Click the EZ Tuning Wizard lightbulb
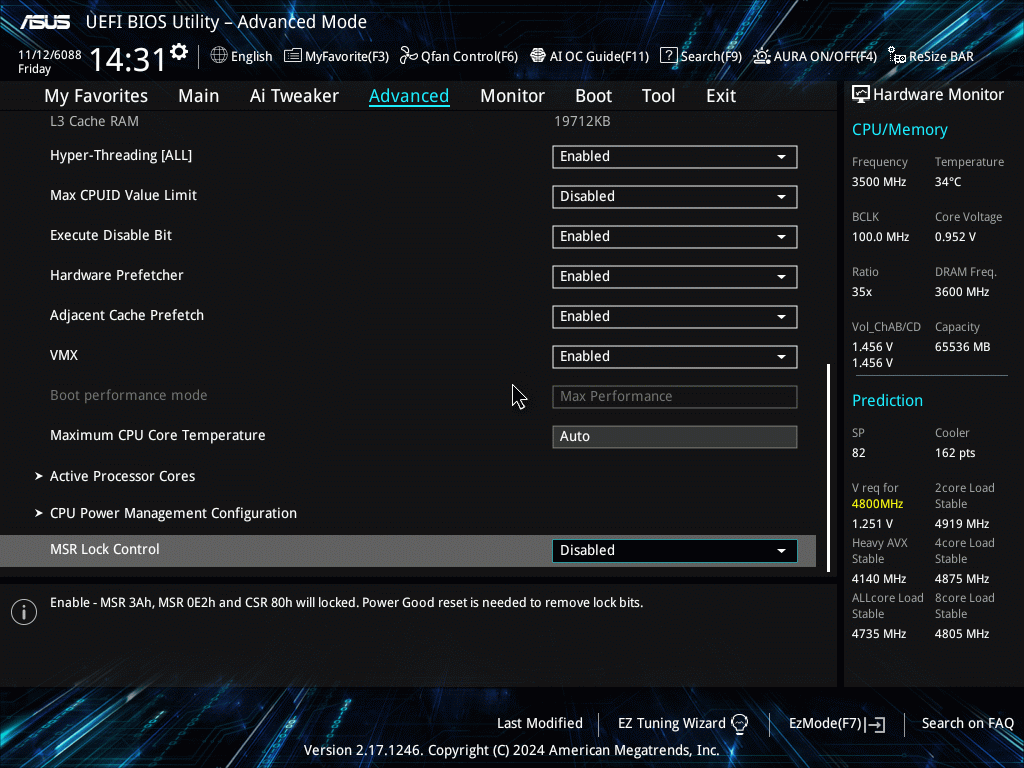1024x768 pixels. point(740,723)
